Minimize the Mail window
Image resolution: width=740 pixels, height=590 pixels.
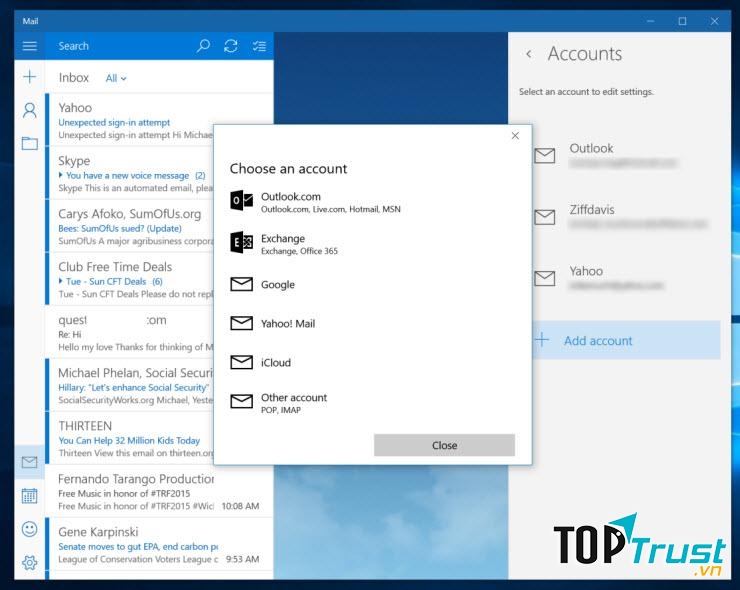(650, 21)
